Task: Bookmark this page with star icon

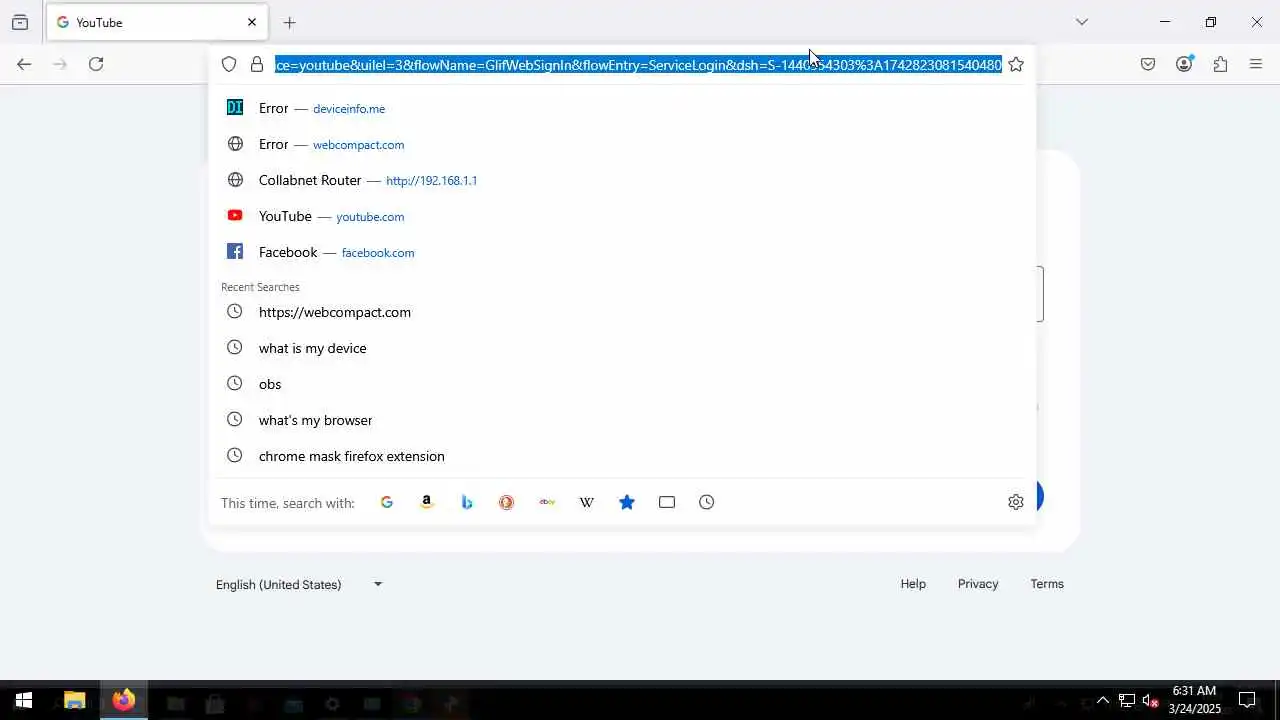Action: coord(1016,64)
